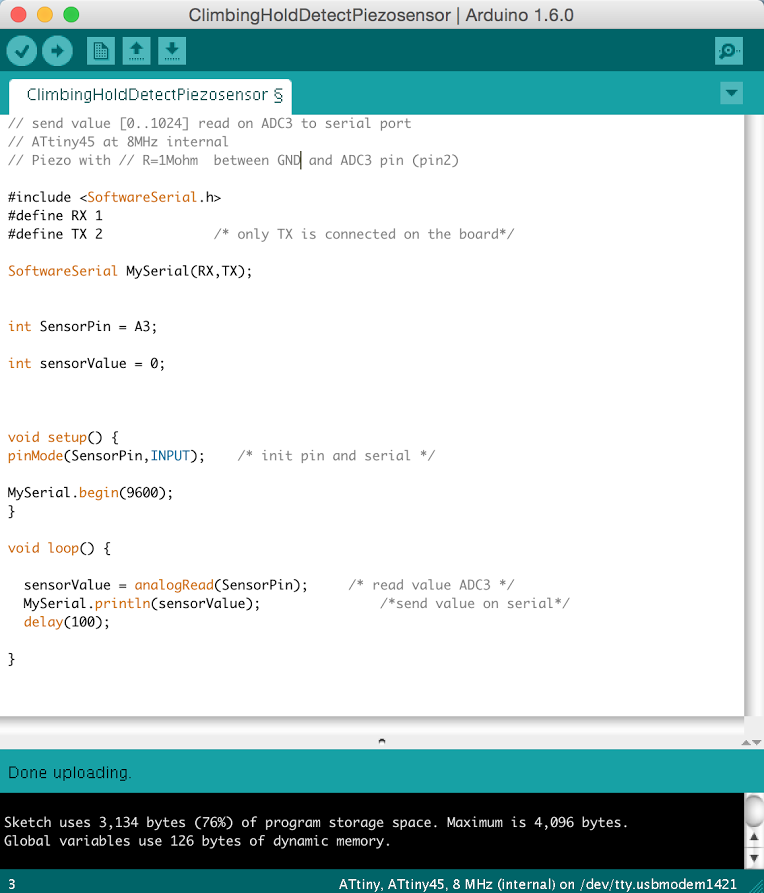Click the 'void setup() {' line
764x893 pixels.
63,437
